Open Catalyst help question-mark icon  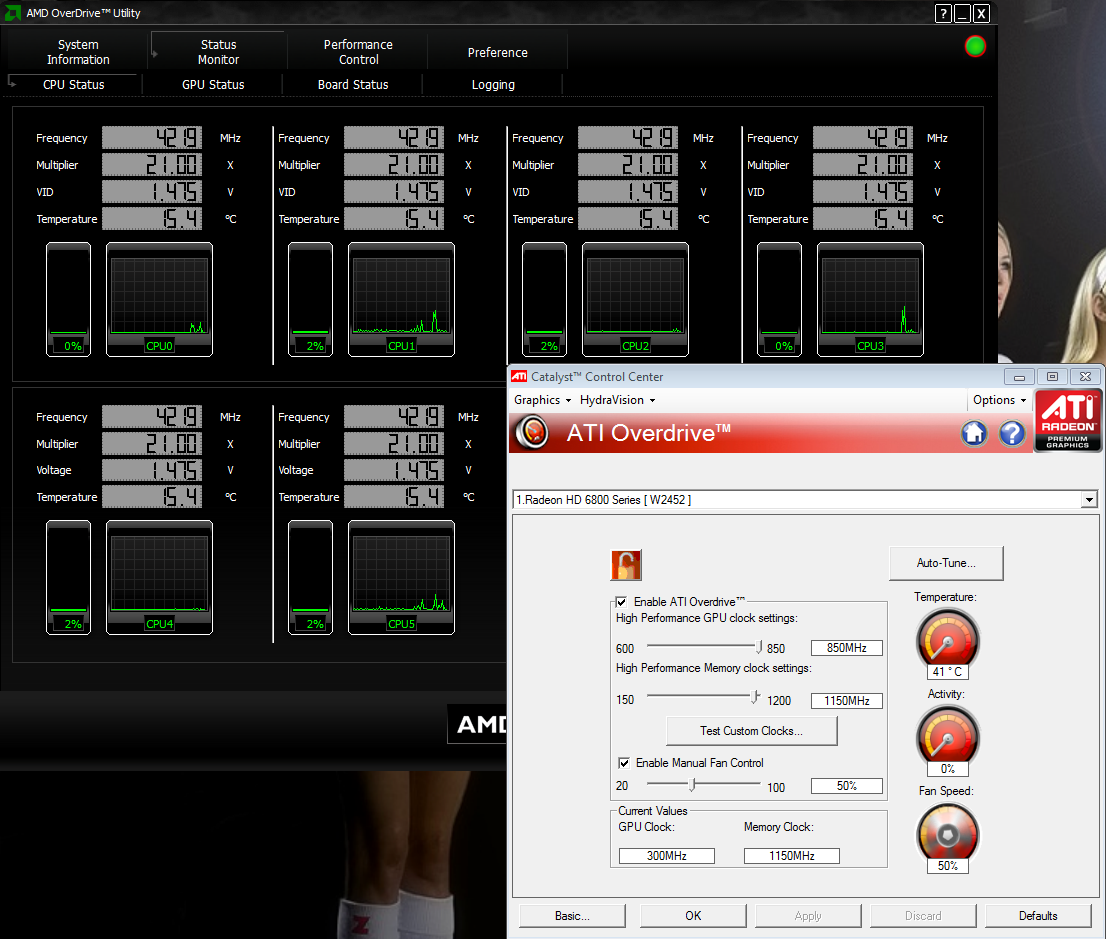1012,433
